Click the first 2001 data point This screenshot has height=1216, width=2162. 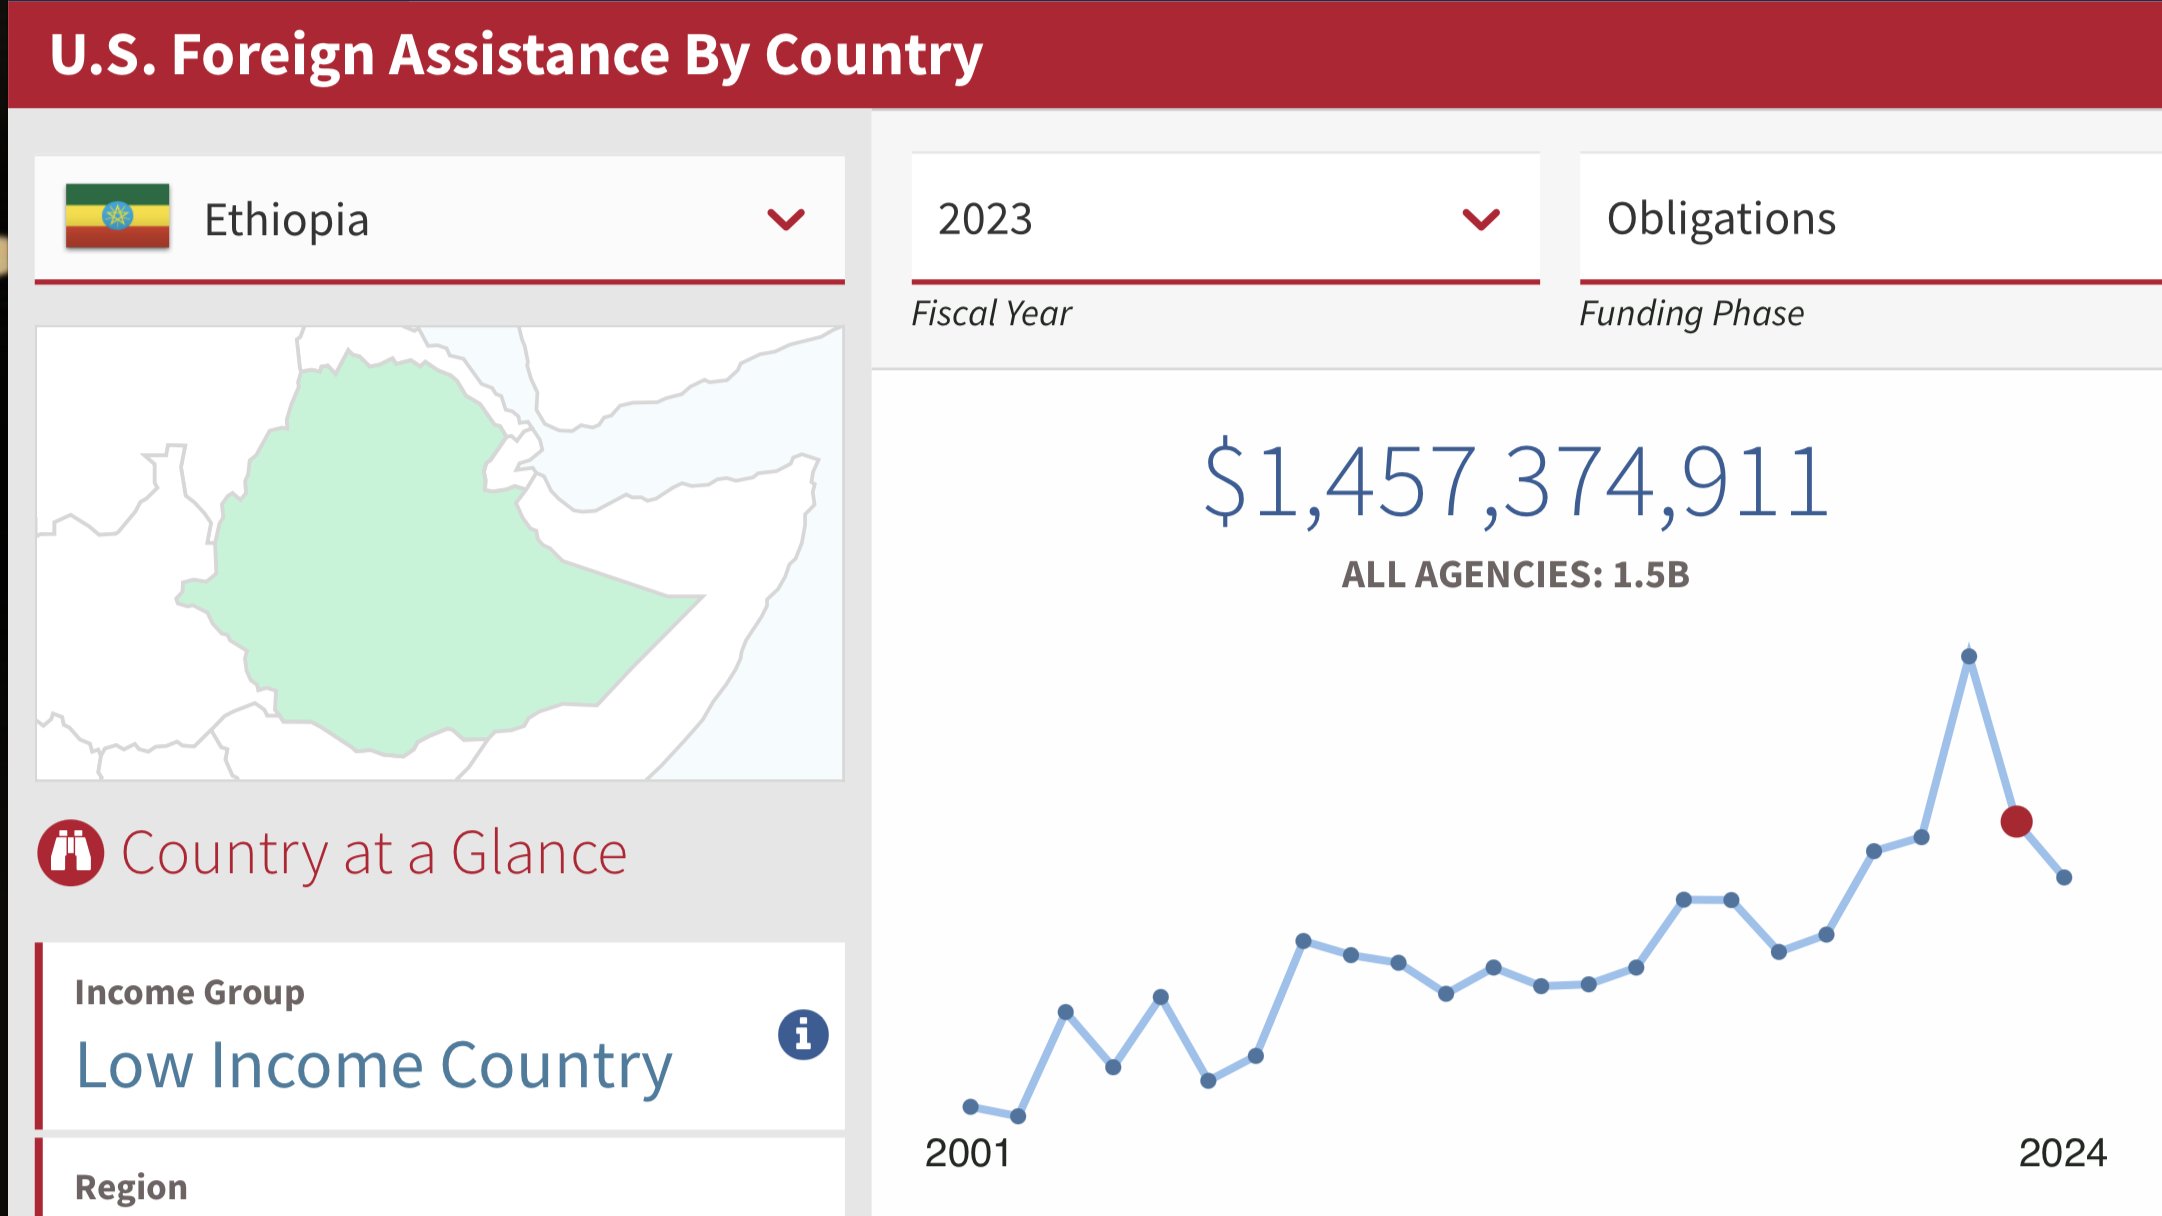970,1106
